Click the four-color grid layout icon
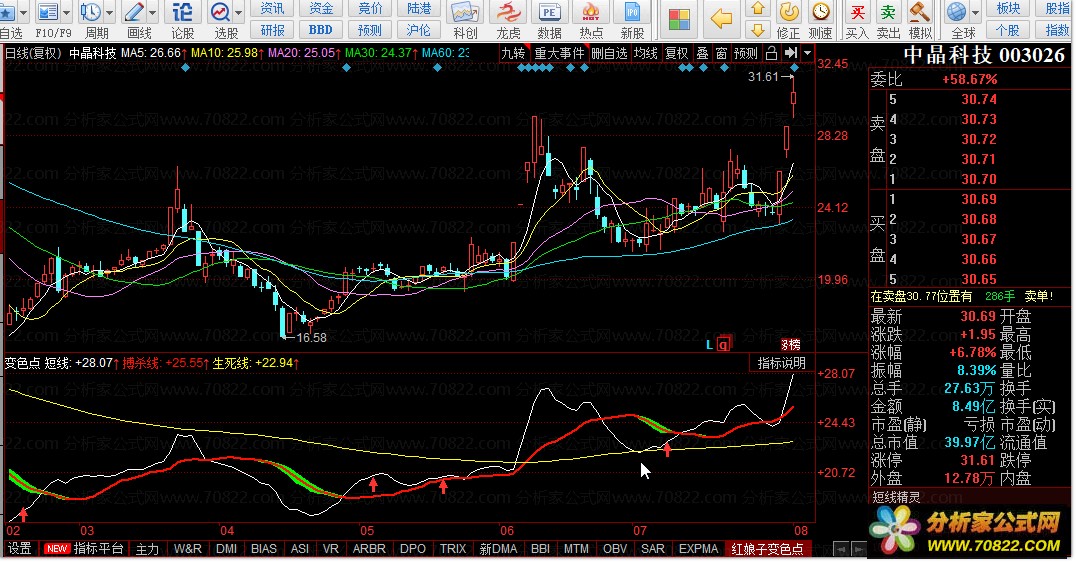The width and height of the screenshot is (1077, 562). 679,19
